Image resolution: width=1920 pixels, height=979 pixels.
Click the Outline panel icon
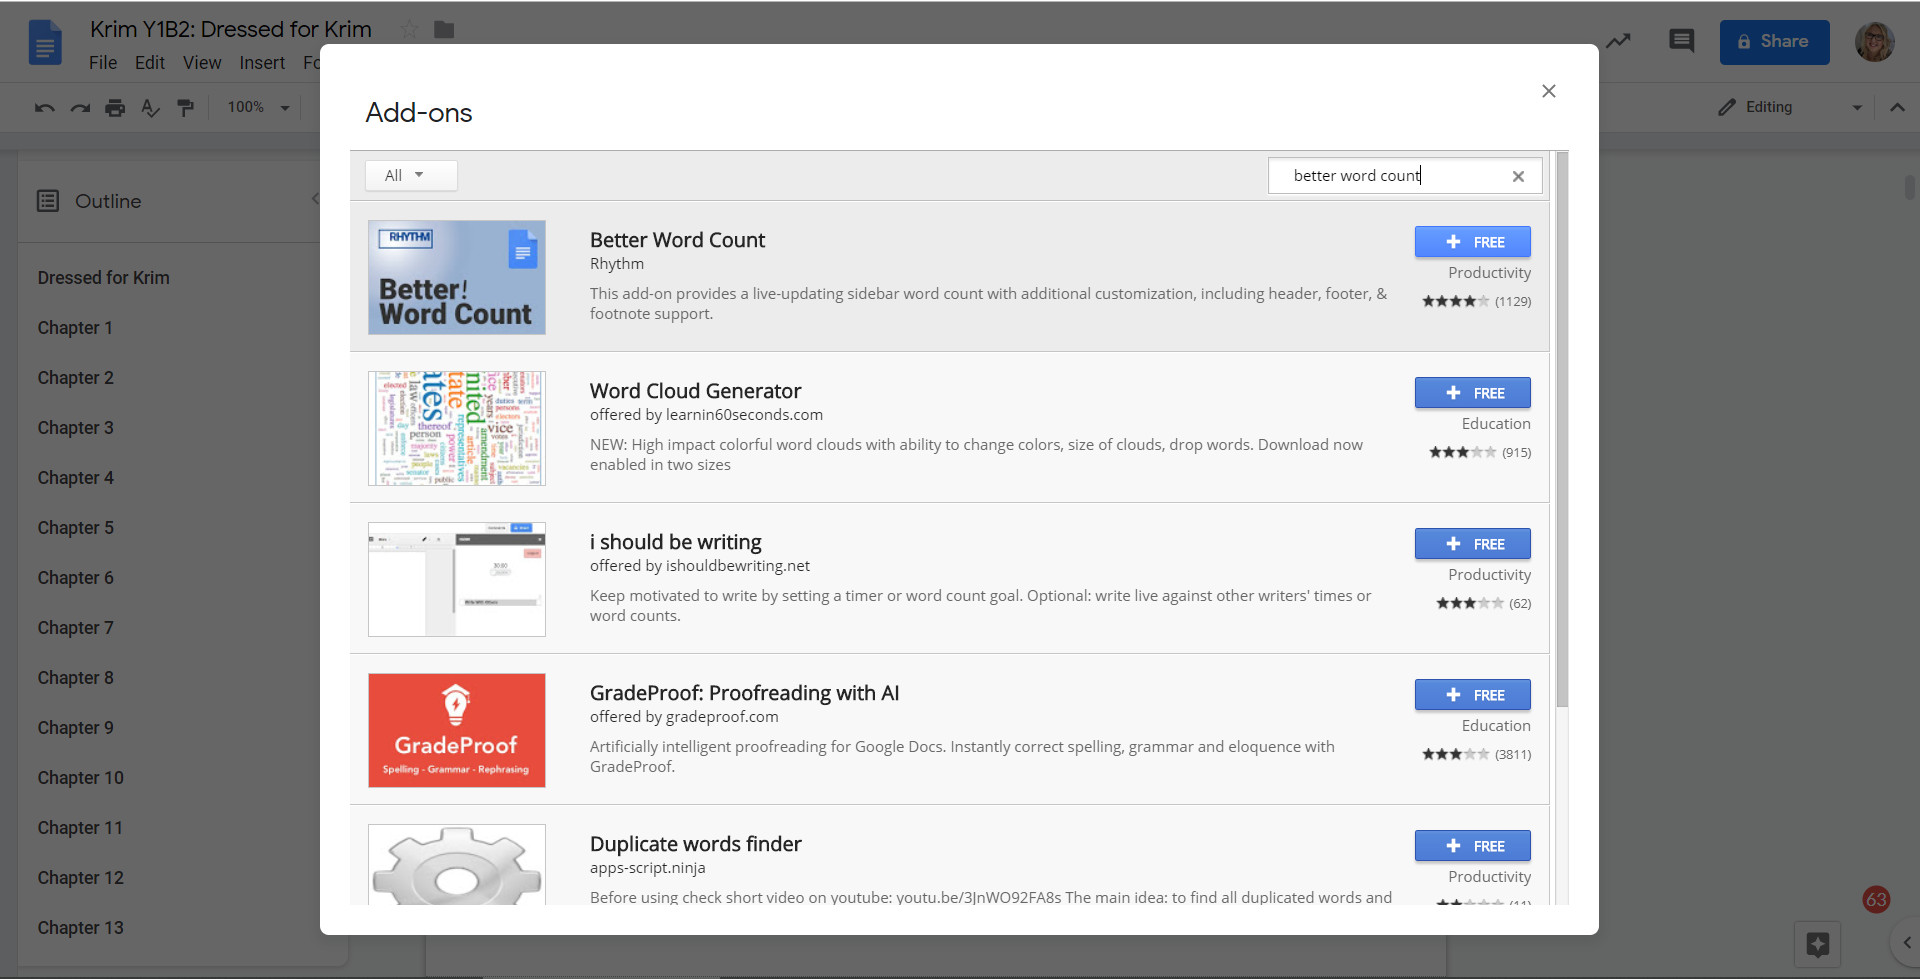[x=48, y=201]
